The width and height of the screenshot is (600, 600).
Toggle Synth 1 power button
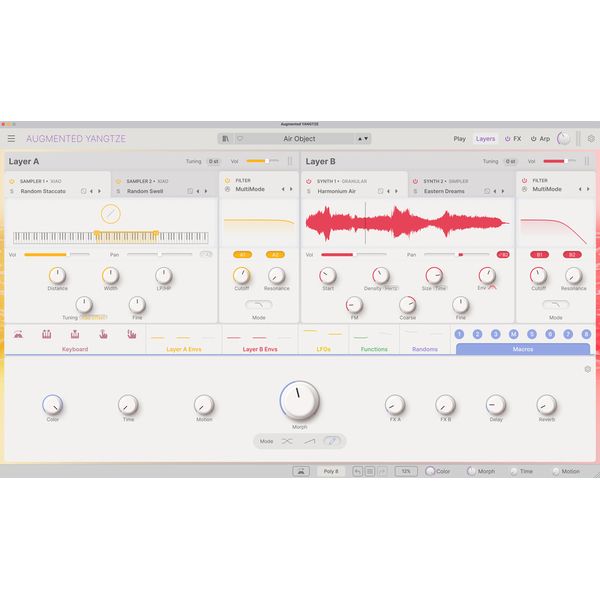pyautogui.click(x=308, y=181)
